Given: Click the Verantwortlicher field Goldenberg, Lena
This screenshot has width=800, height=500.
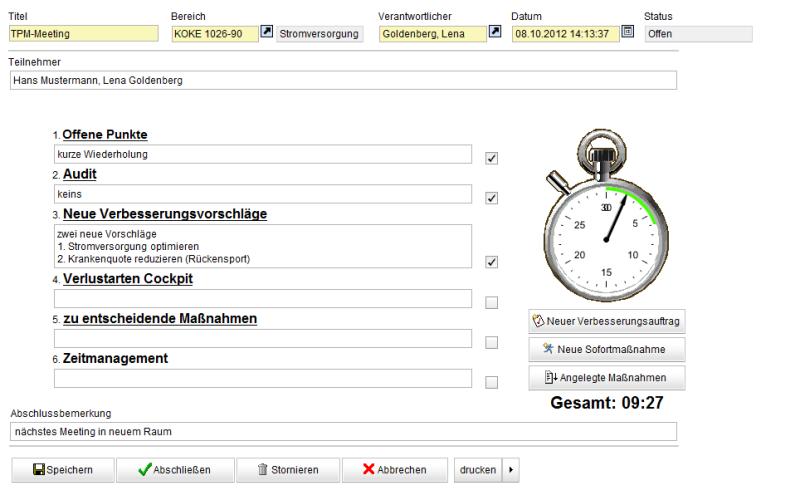Looking at the screenshot, I should (x=433, y=34).
